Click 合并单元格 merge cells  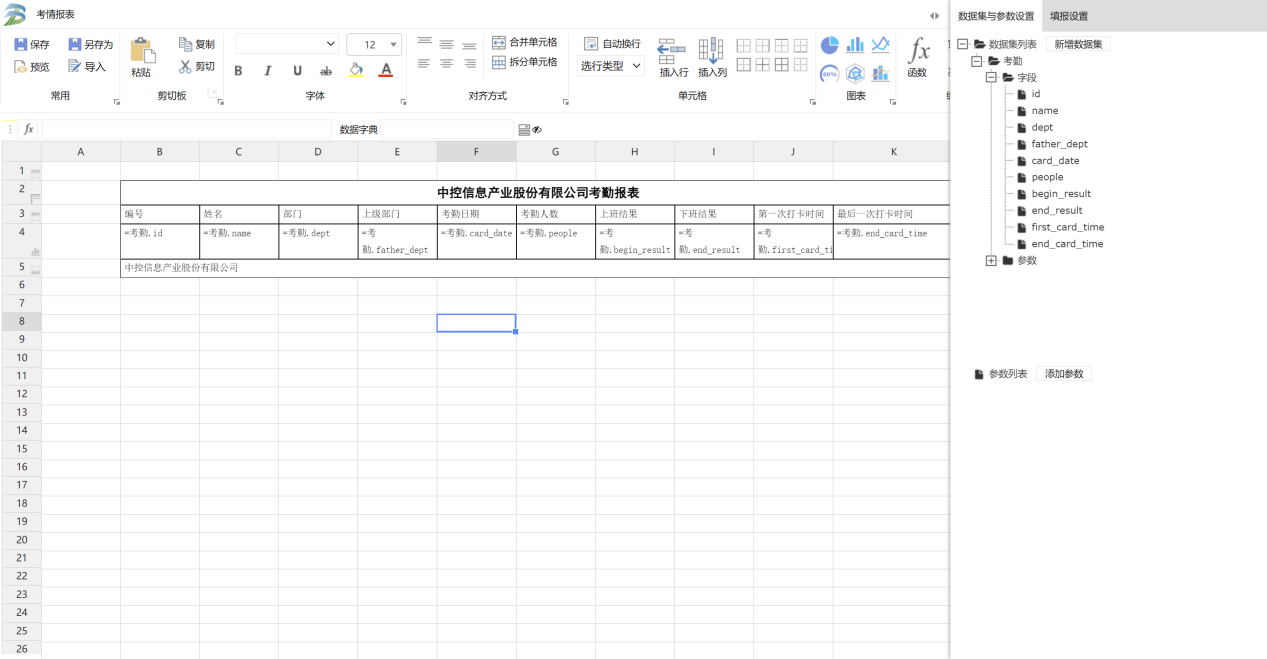[x=525, y=43]
